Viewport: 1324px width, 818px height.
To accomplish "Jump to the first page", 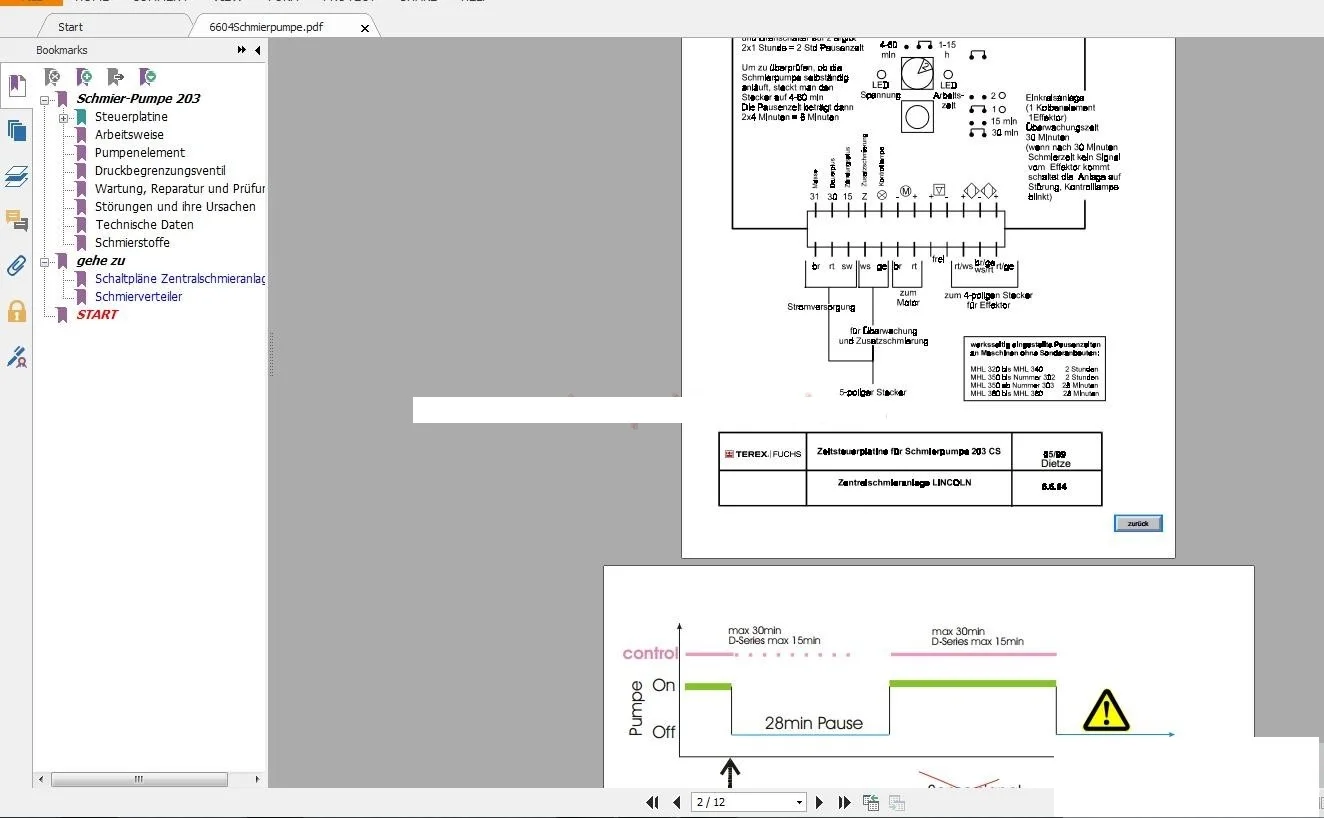I will pos(653,802).
